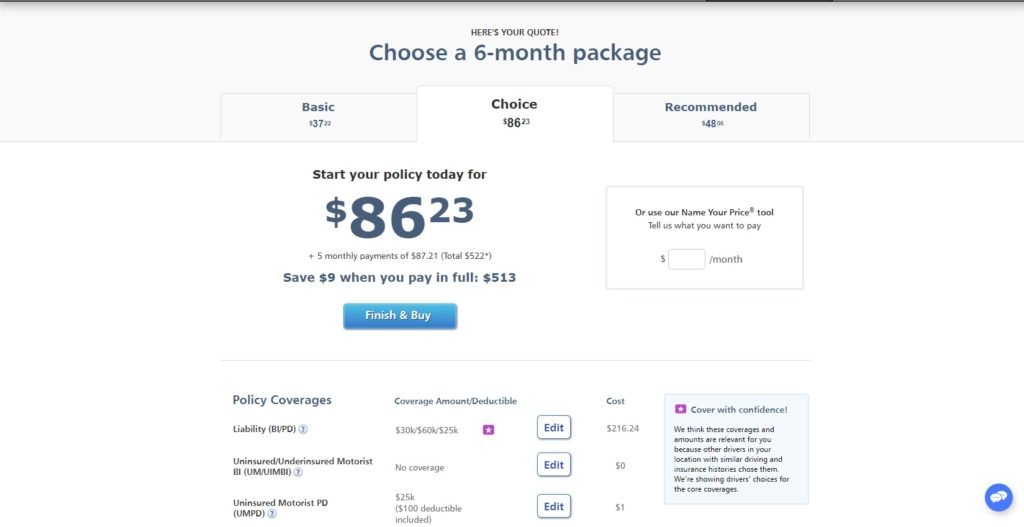This screenshot has height=527, width=1024.
Task: Click the Policy Coverages heading
Action: tap(282, 400)
